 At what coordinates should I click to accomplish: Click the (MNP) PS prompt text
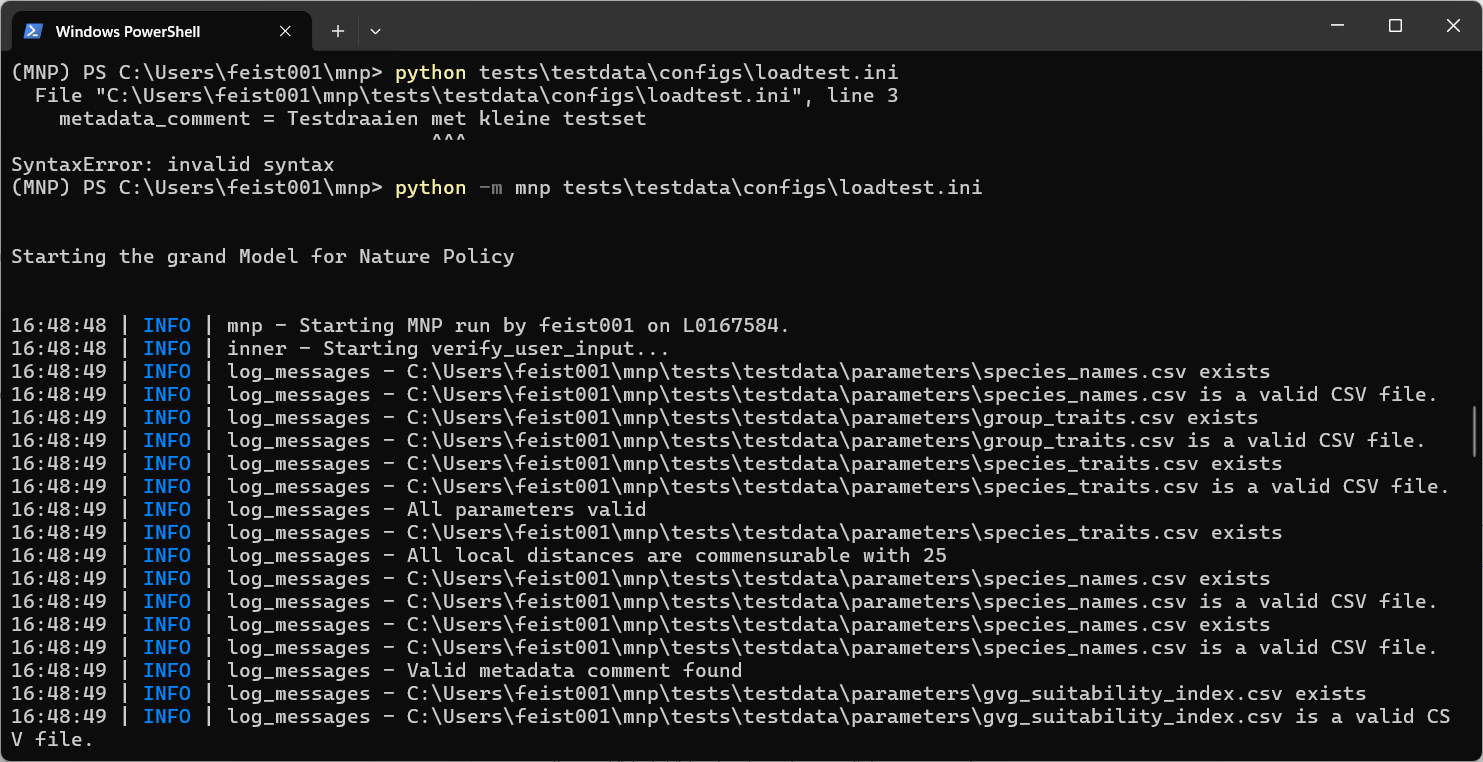pos(60,187)
